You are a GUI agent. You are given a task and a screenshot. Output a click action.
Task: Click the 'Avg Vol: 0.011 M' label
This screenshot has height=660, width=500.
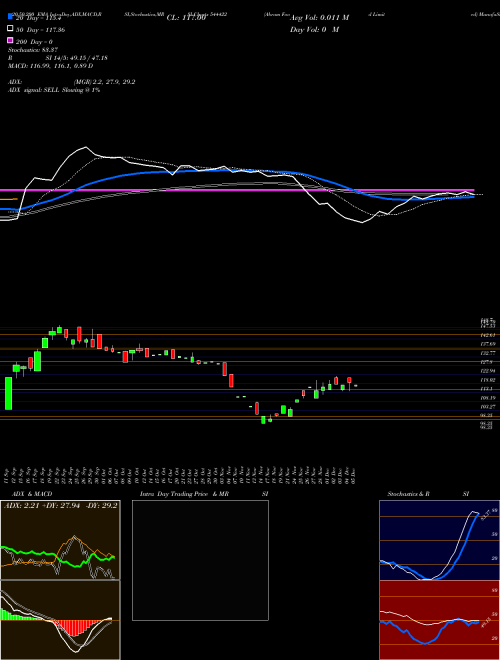319,18
